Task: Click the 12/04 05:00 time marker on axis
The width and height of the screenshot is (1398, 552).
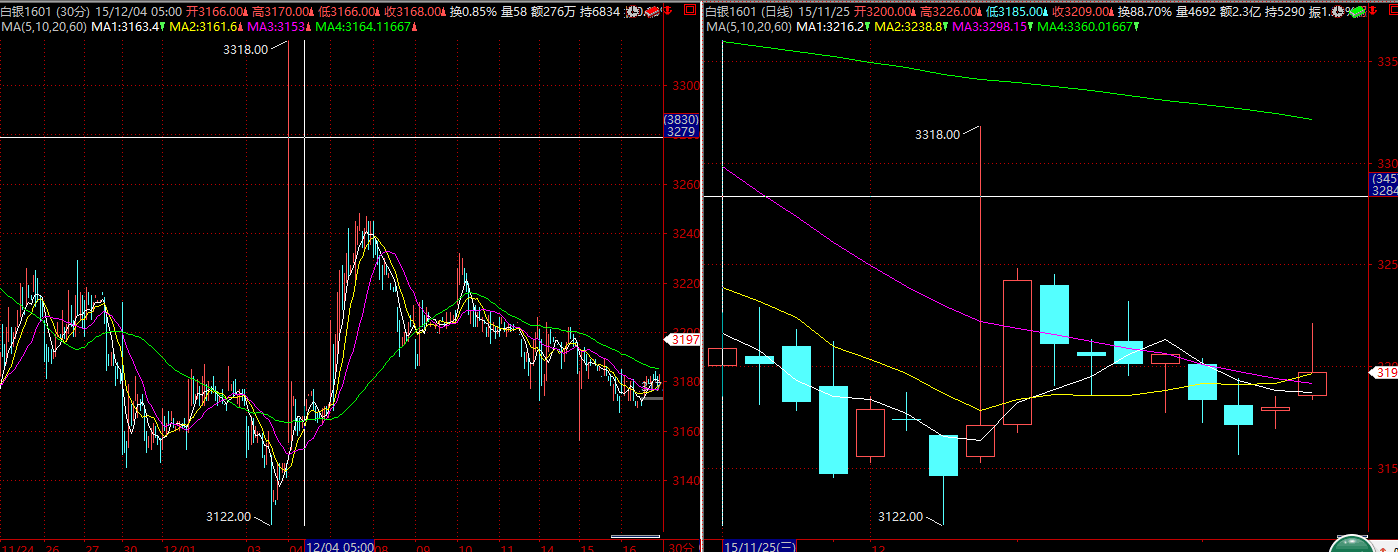Action: (x=340, y=546)
